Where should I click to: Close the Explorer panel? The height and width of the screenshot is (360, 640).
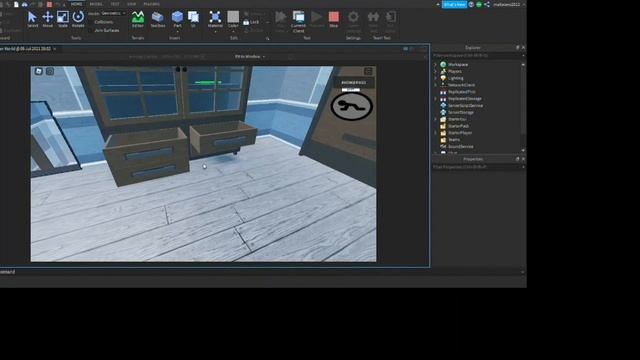tap(523, 48)
